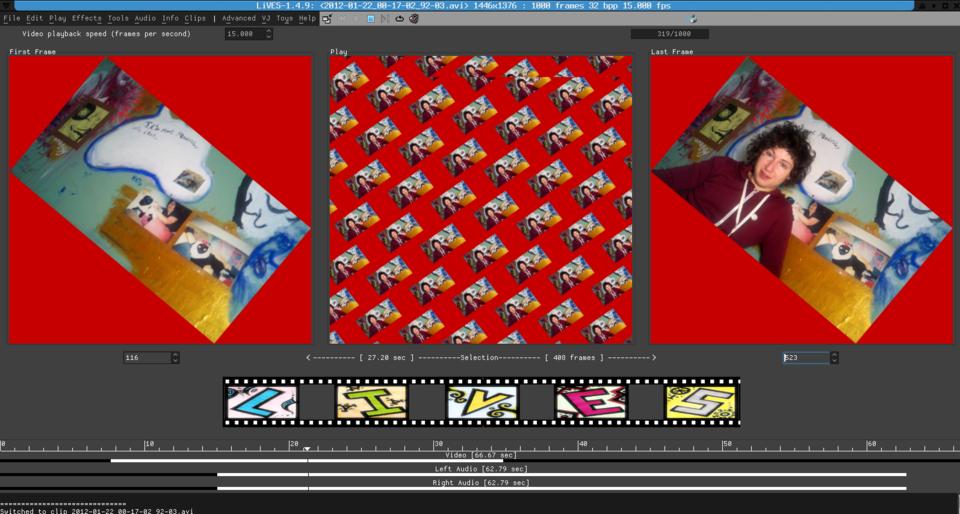Click the separate window icon in toolbar
The height and width of the screenshot is (514, 960).
click(x=327, y=18)
